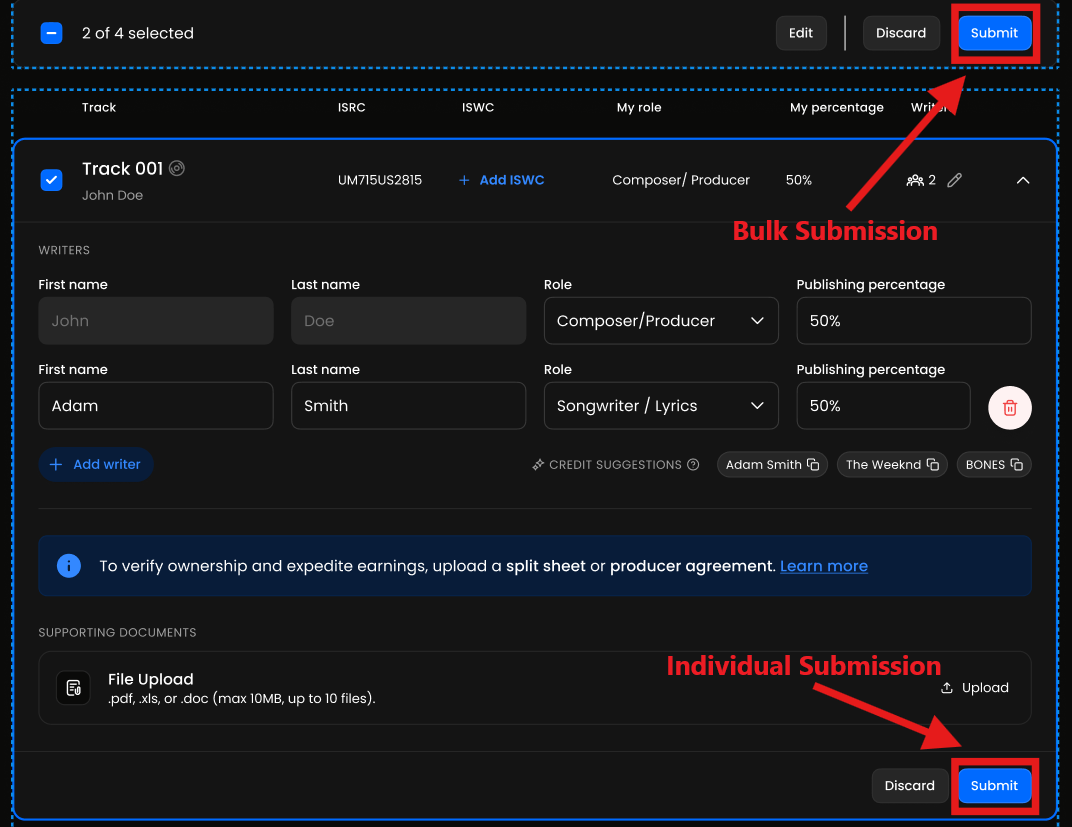The height and width of the screenshot is (827, 1072).
Task: Copy The Weeknd credit suggestion chip
Action: coord(932,465)
